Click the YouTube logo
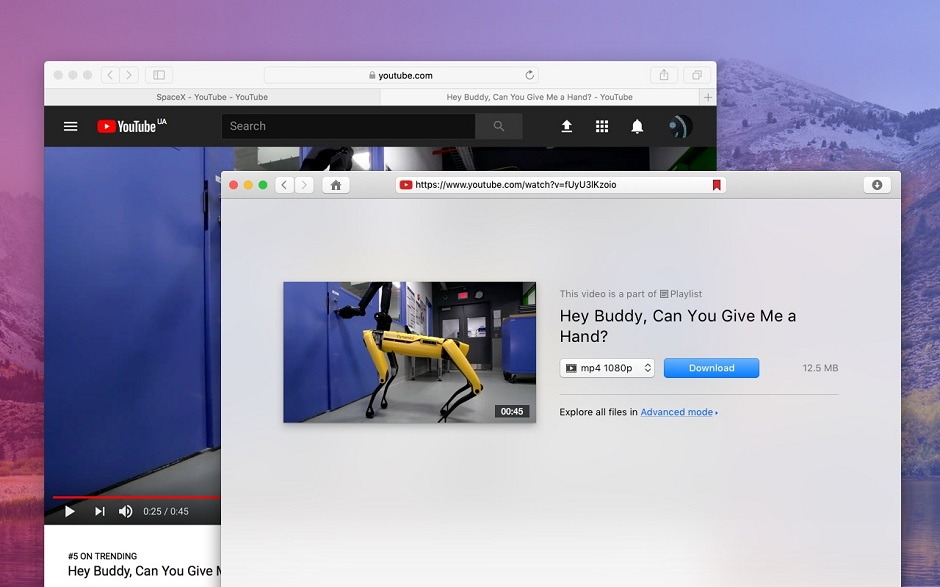940x587 pixels. (x=126, y=126)
